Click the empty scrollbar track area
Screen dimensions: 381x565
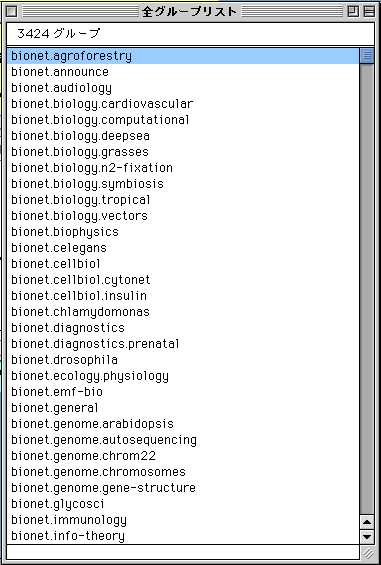367,288
